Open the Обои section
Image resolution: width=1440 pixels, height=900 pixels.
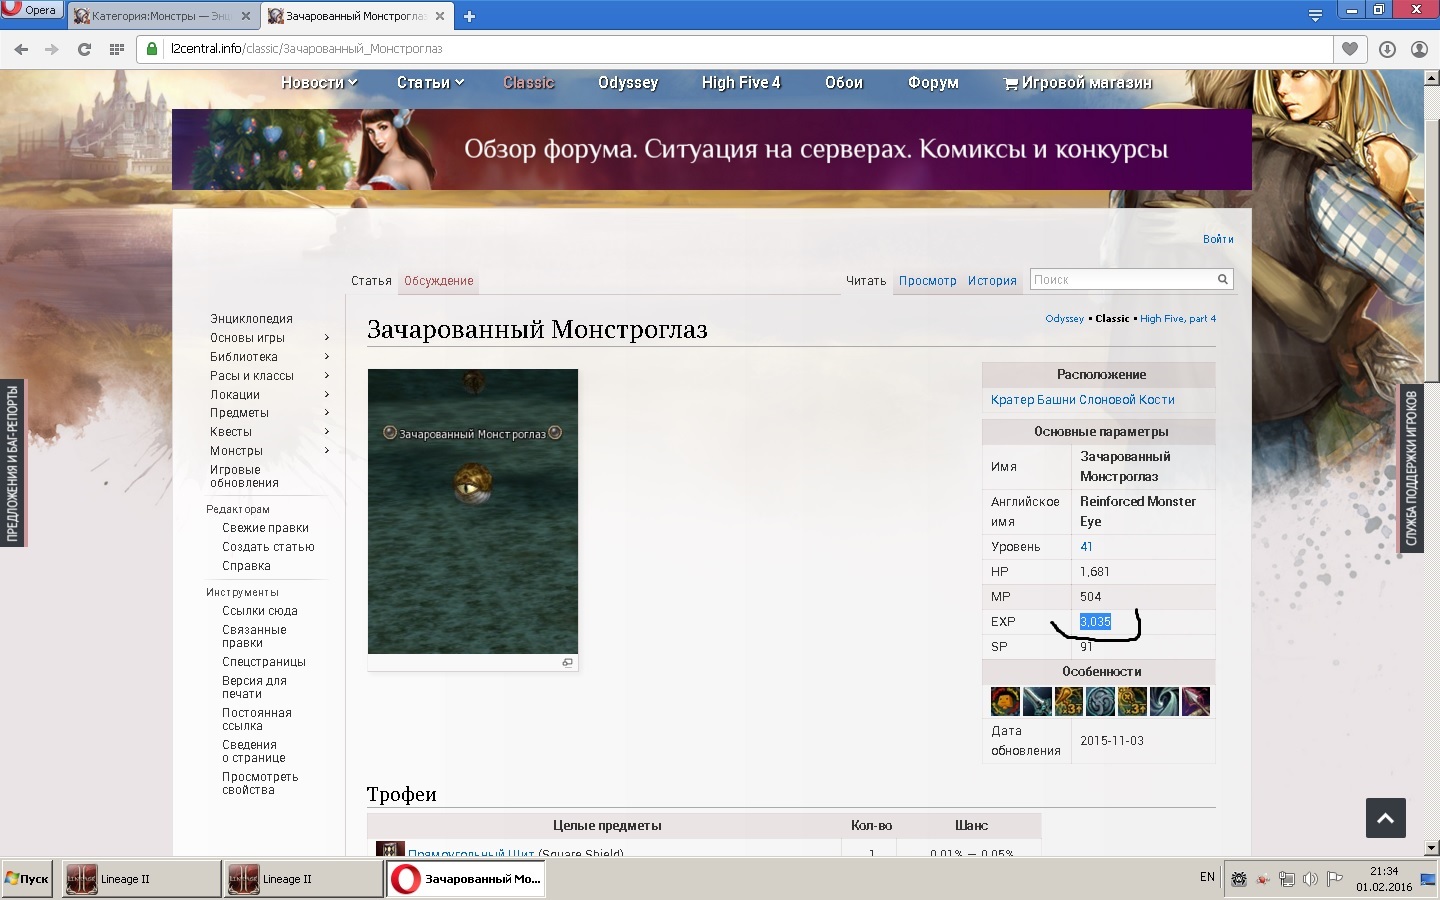coord(844,83)
